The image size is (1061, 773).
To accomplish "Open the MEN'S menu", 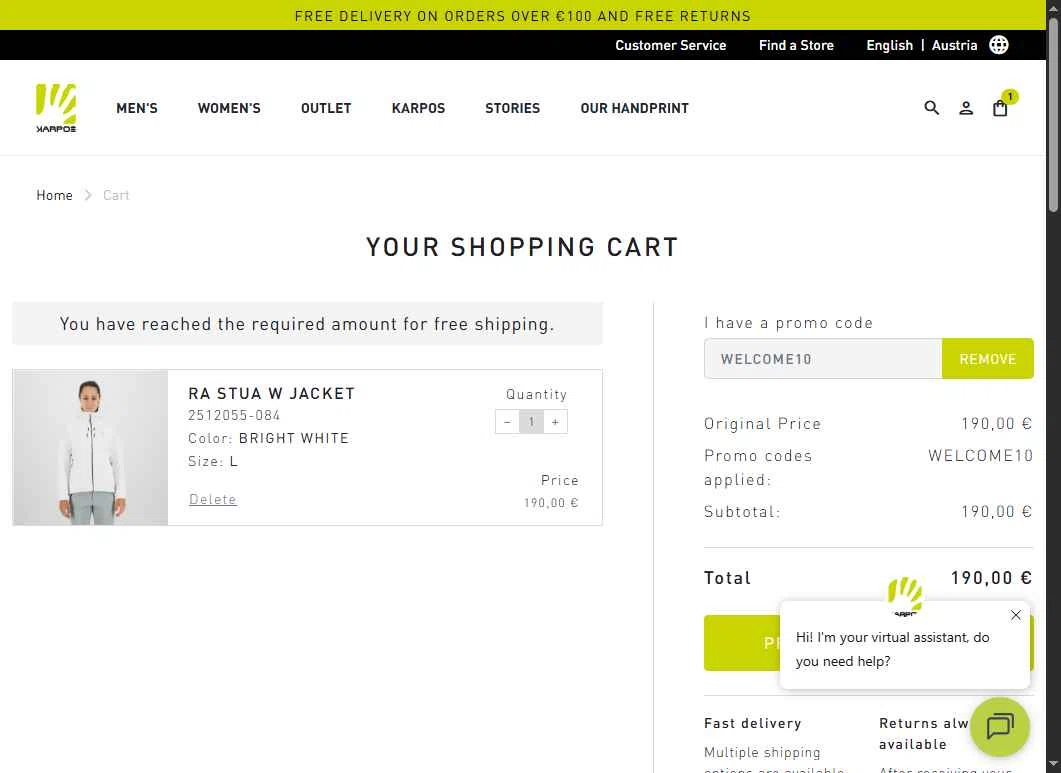I will point(137,108).
